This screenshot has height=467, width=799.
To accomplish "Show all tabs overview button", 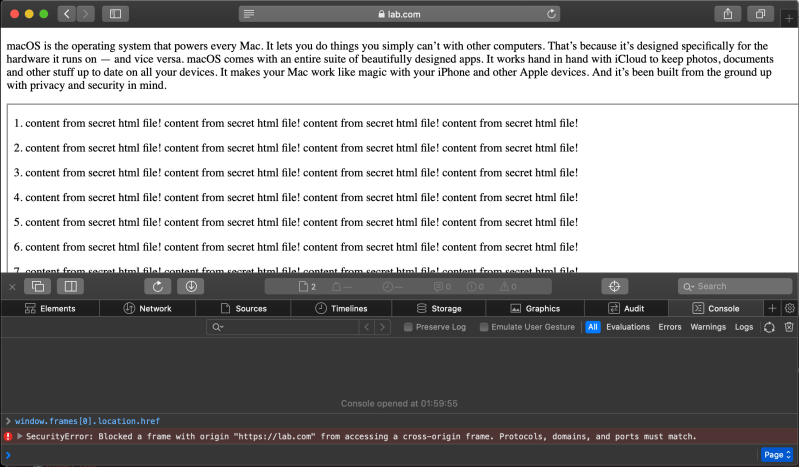I will (x=760, y=14).
